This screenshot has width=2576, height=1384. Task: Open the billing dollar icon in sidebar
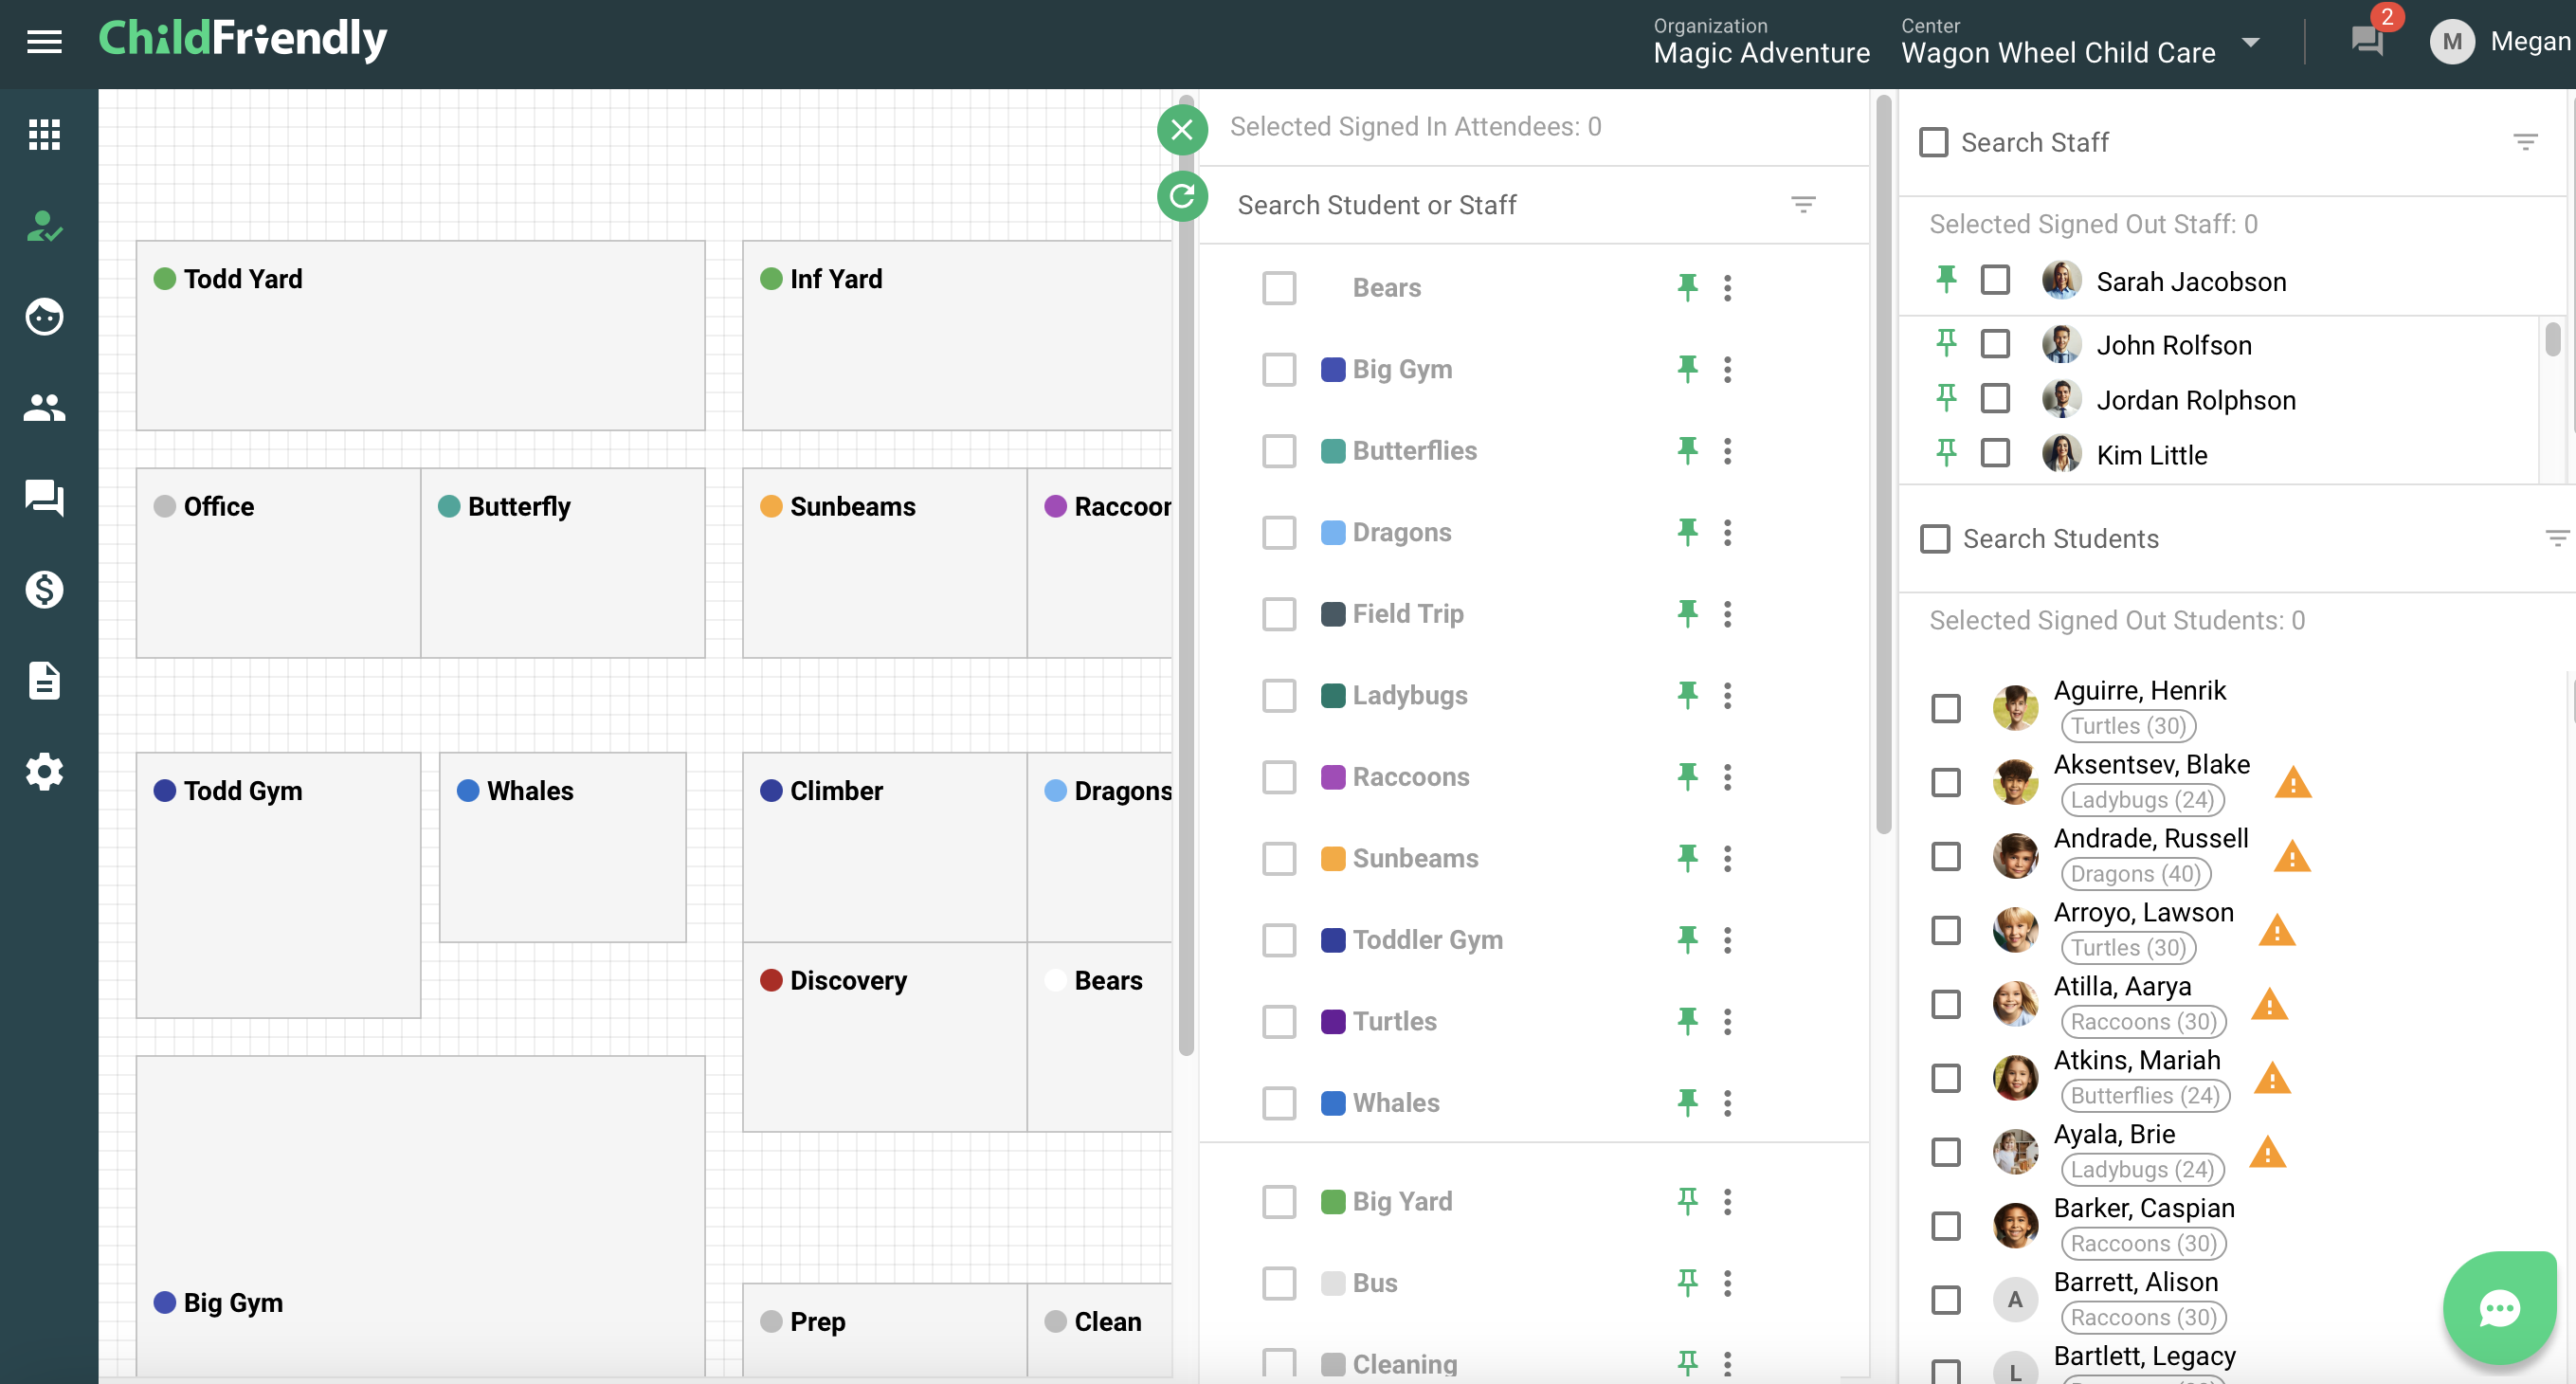coord(44,590)
